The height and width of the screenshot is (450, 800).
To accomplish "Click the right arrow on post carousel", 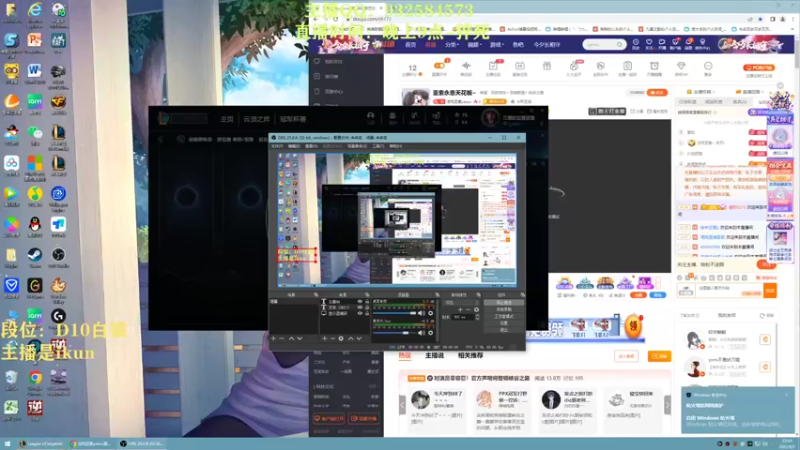I will click(667, 405).
